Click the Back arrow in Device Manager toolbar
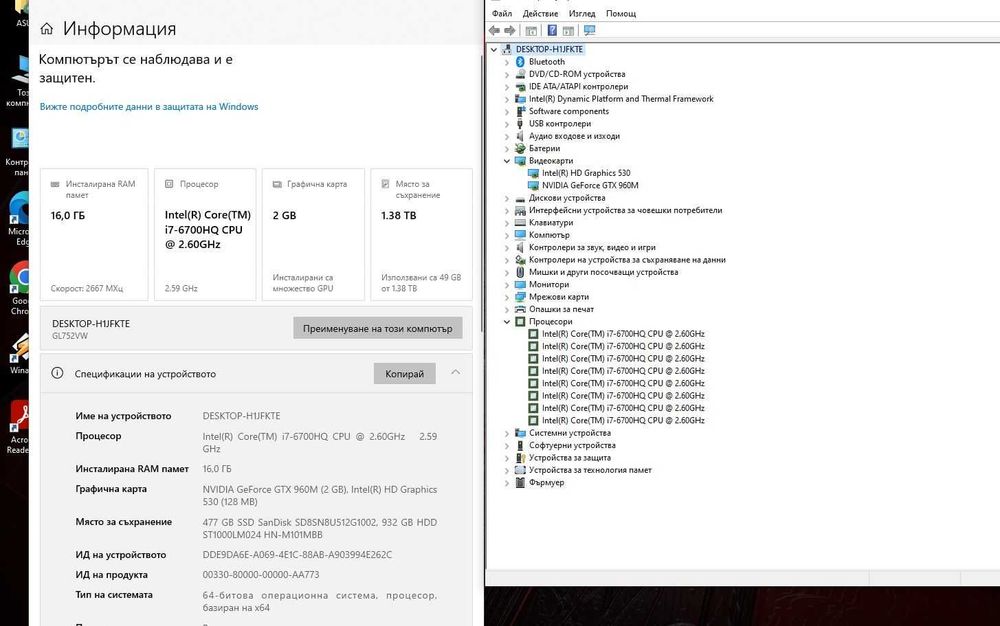This screenshot has height=626, width=1000. pyautogui.click(x=494, y=30)
